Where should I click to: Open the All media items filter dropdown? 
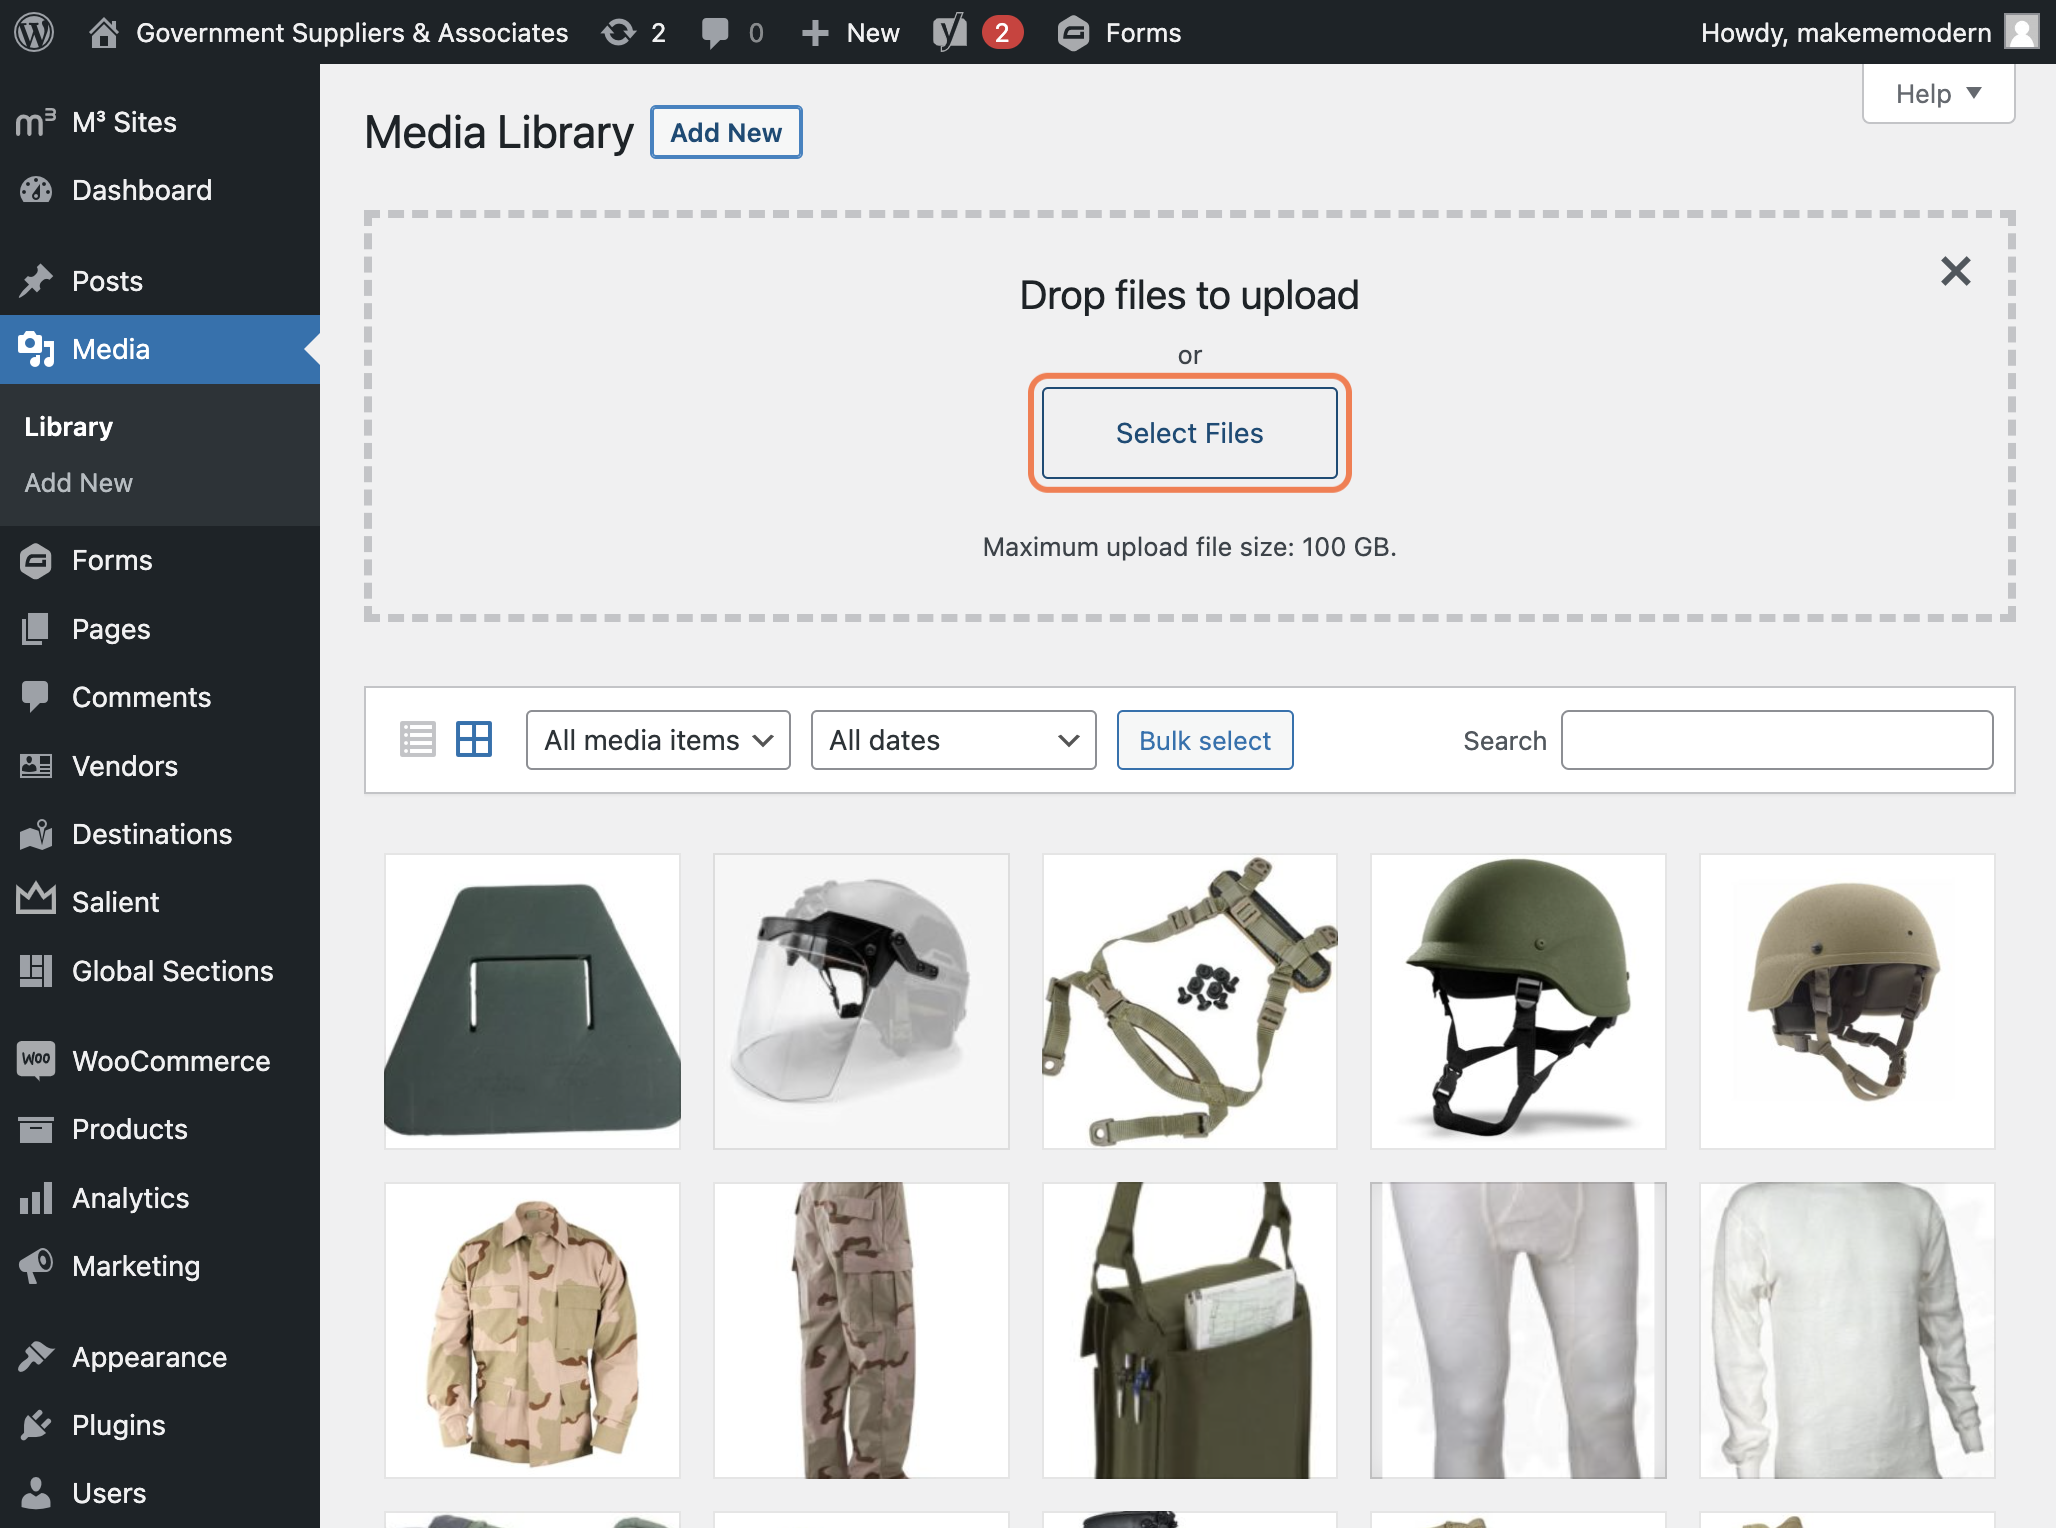click(658, 740)
